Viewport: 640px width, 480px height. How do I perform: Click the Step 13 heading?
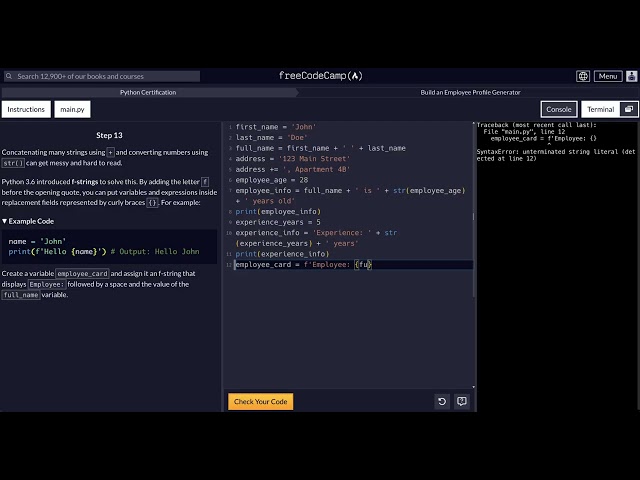pos(109,136)
